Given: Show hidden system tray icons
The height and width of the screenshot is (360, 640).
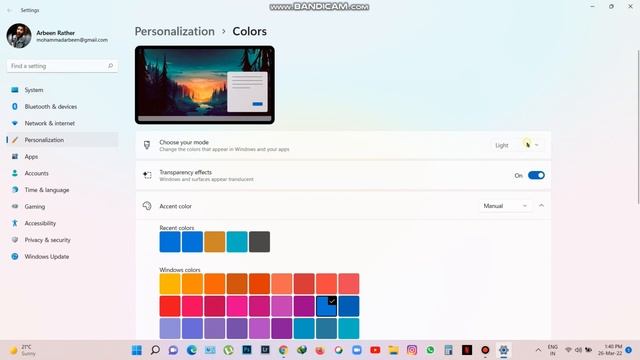Looking at the screenshot, I should click(538, 350).
